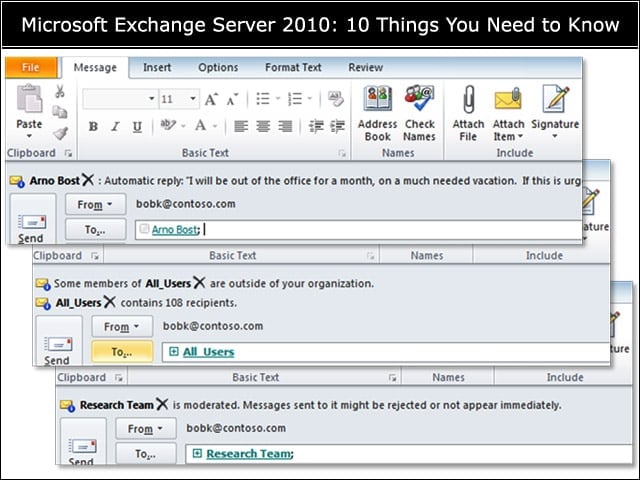Open highlight color dropdown arrow
This screenshot has height=480, width=640.
(183, 126)
